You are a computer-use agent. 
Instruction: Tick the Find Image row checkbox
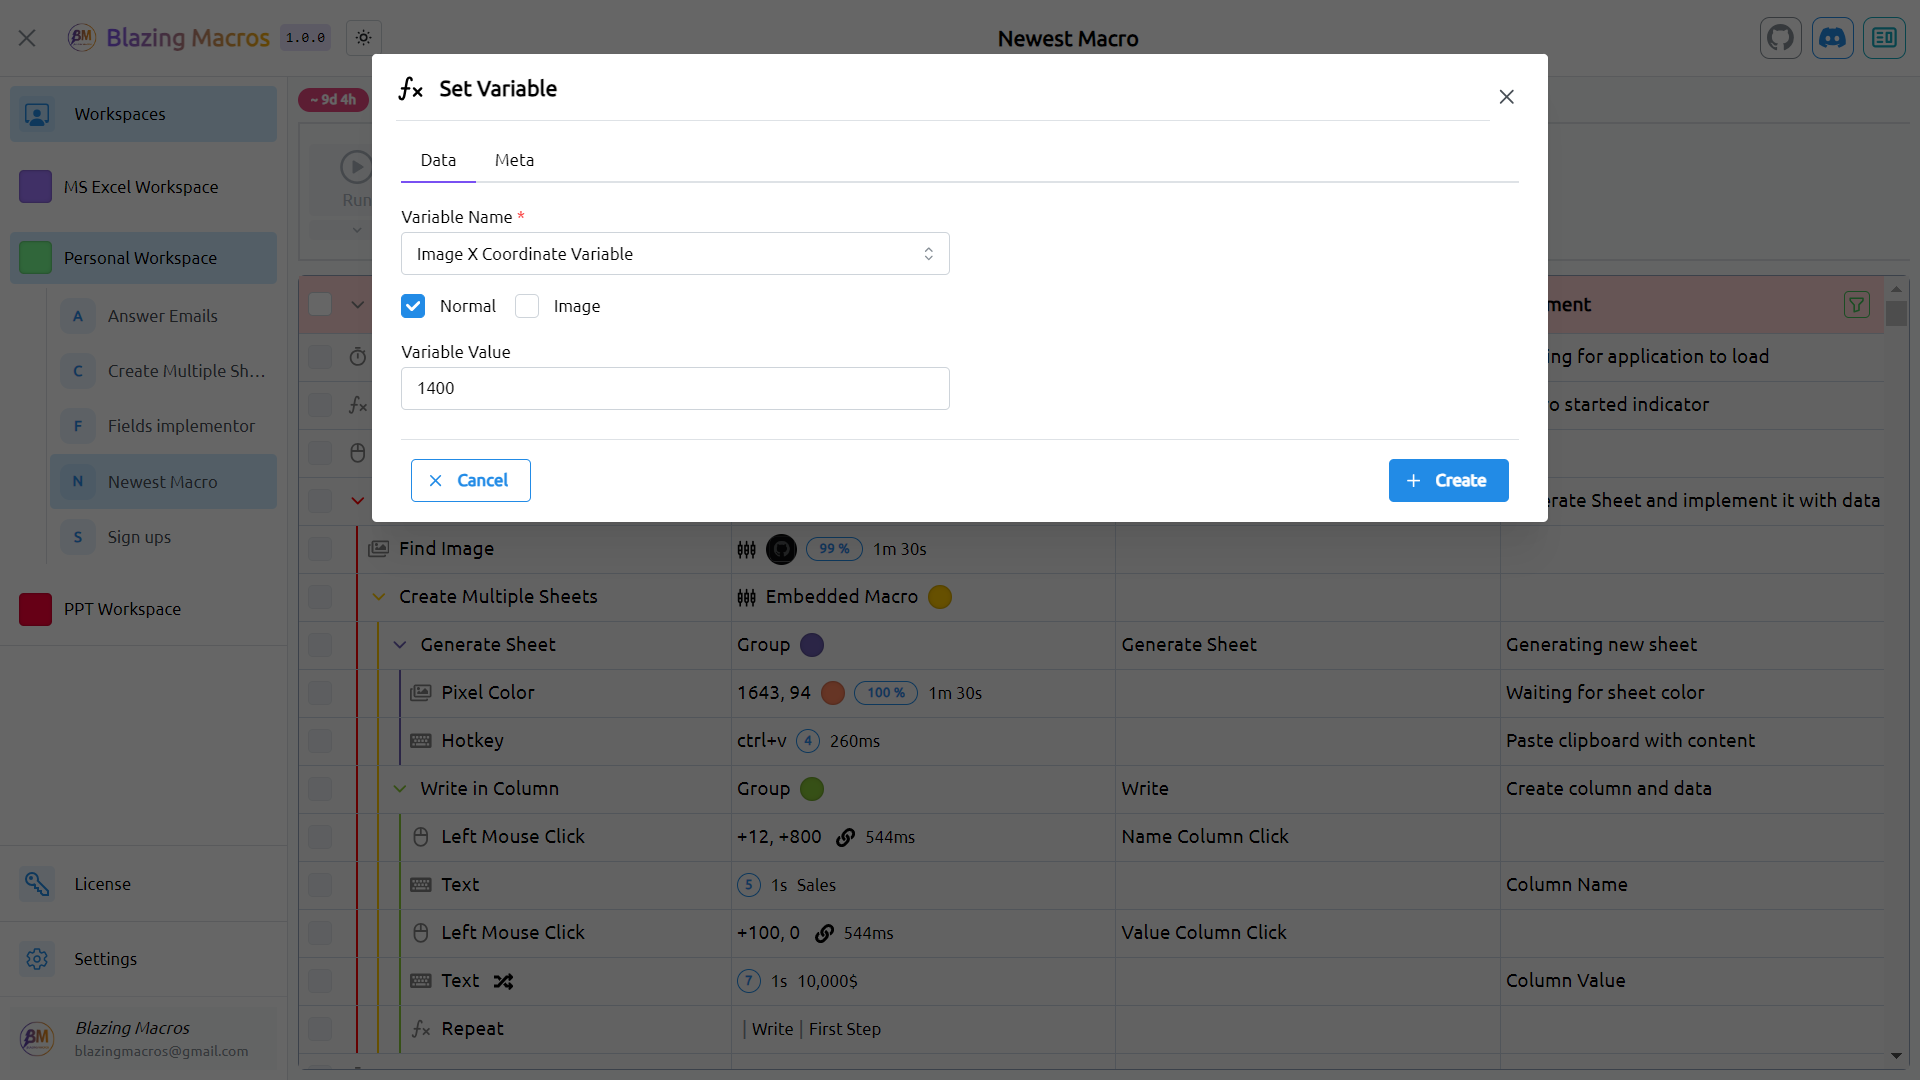(x=320, y=549)
